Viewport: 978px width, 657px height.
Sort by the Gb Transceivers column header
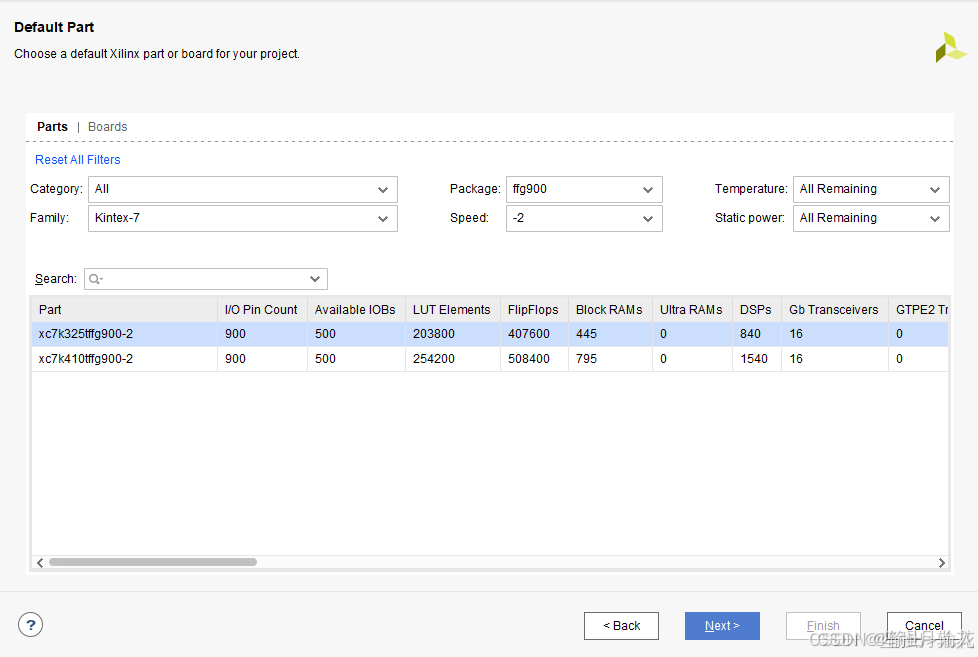835,309
